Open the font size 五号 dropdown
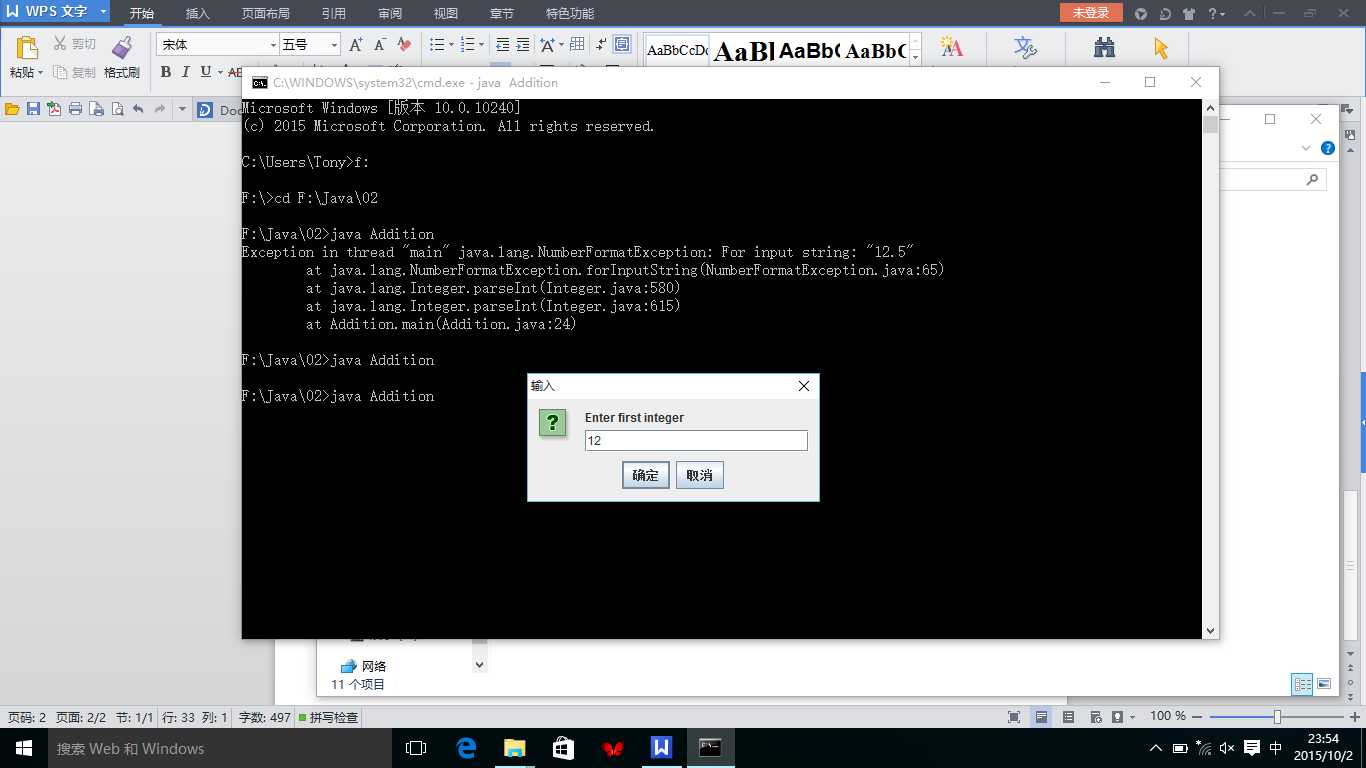The image size is (1366, 768). coord(334,45)
